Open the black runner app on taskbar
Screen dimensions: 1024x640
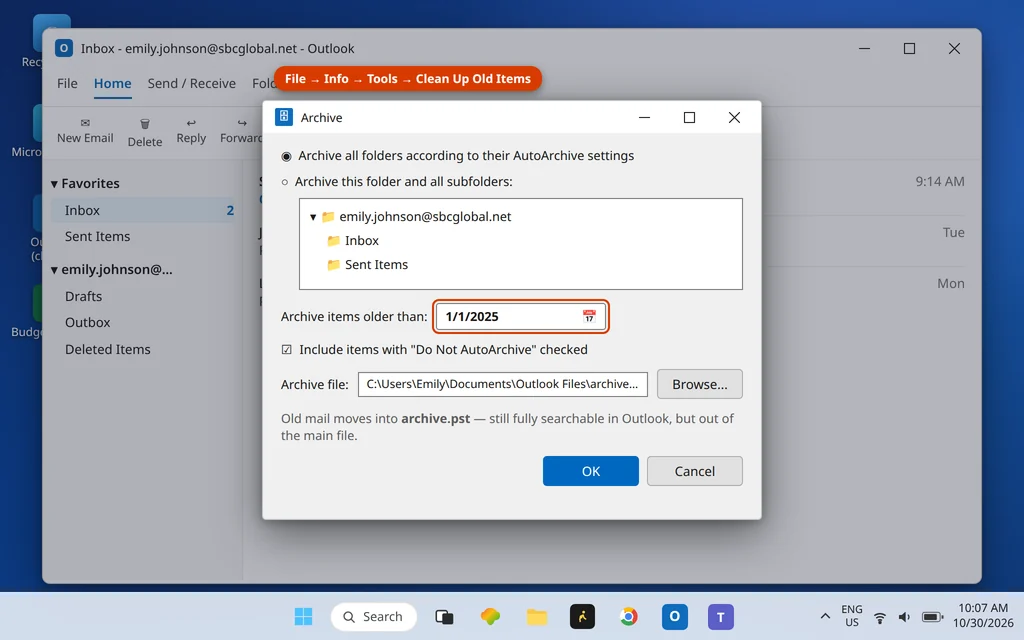tap(582, 616)
